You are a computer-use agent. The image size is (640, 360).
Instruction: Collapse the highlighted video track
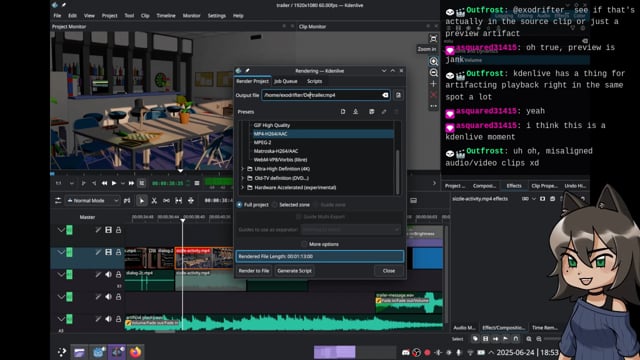click(x=61, y=252)
